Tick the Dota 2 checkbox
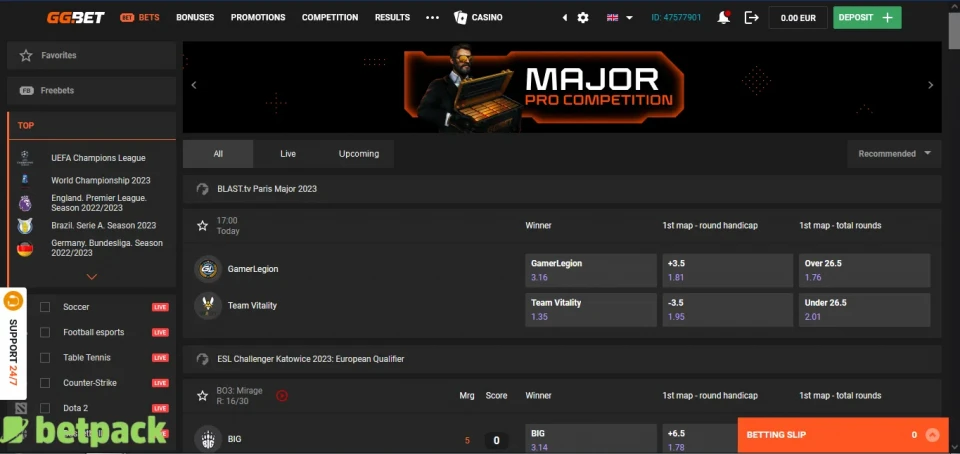 45,408
